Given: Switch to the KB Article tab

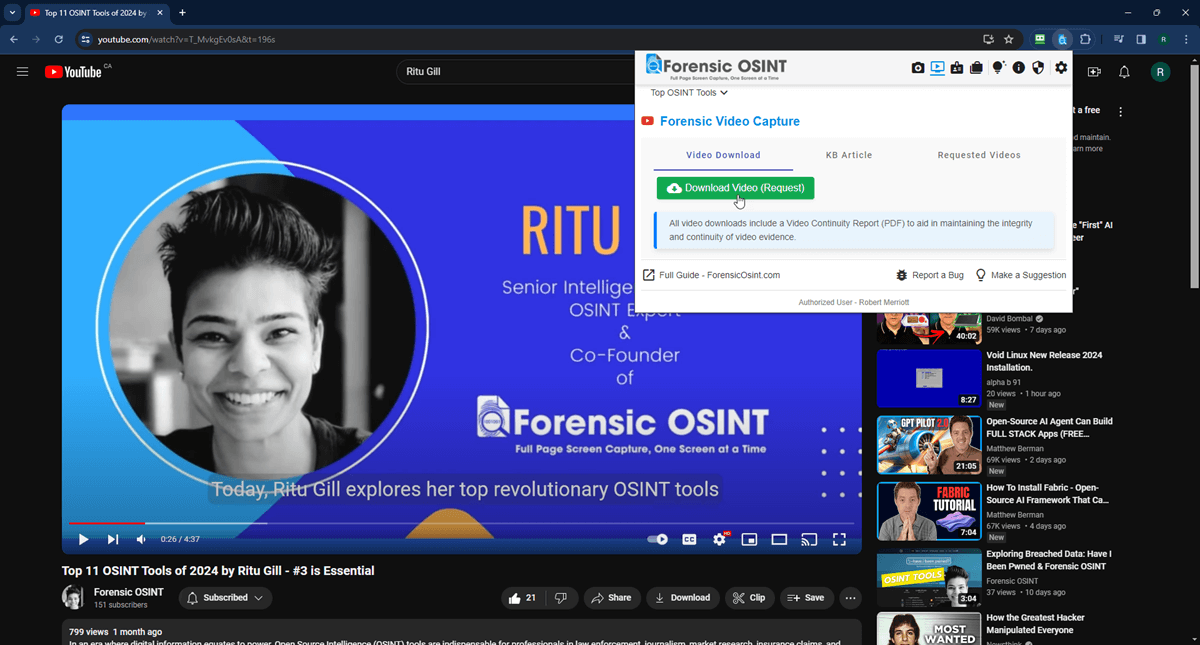Looking at the screenshot, I should pos(849,155).
